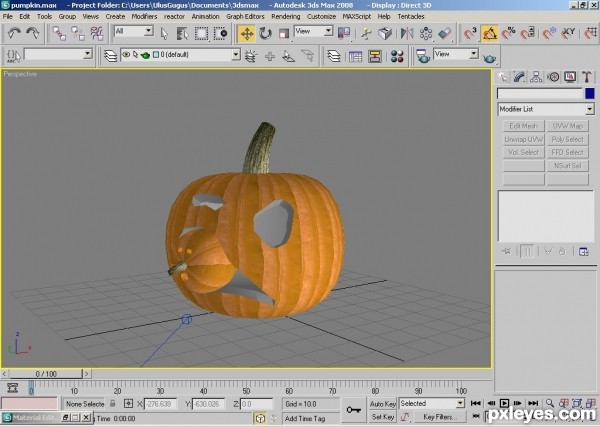Switch to the Motion panel tab
This screenshot has height=427, width=600.
[x=553, y=77]
